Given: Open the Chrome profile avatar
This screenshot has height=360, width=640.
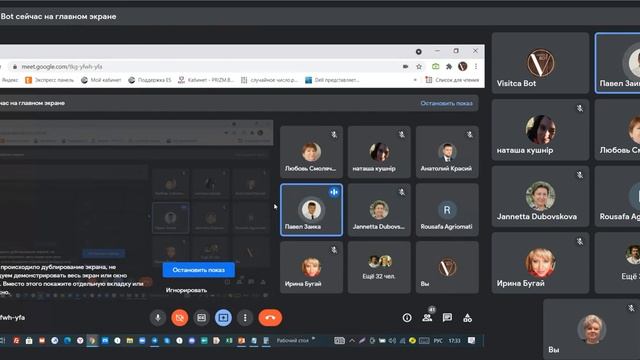Looking at the screenshot, I should coord(462,66).
